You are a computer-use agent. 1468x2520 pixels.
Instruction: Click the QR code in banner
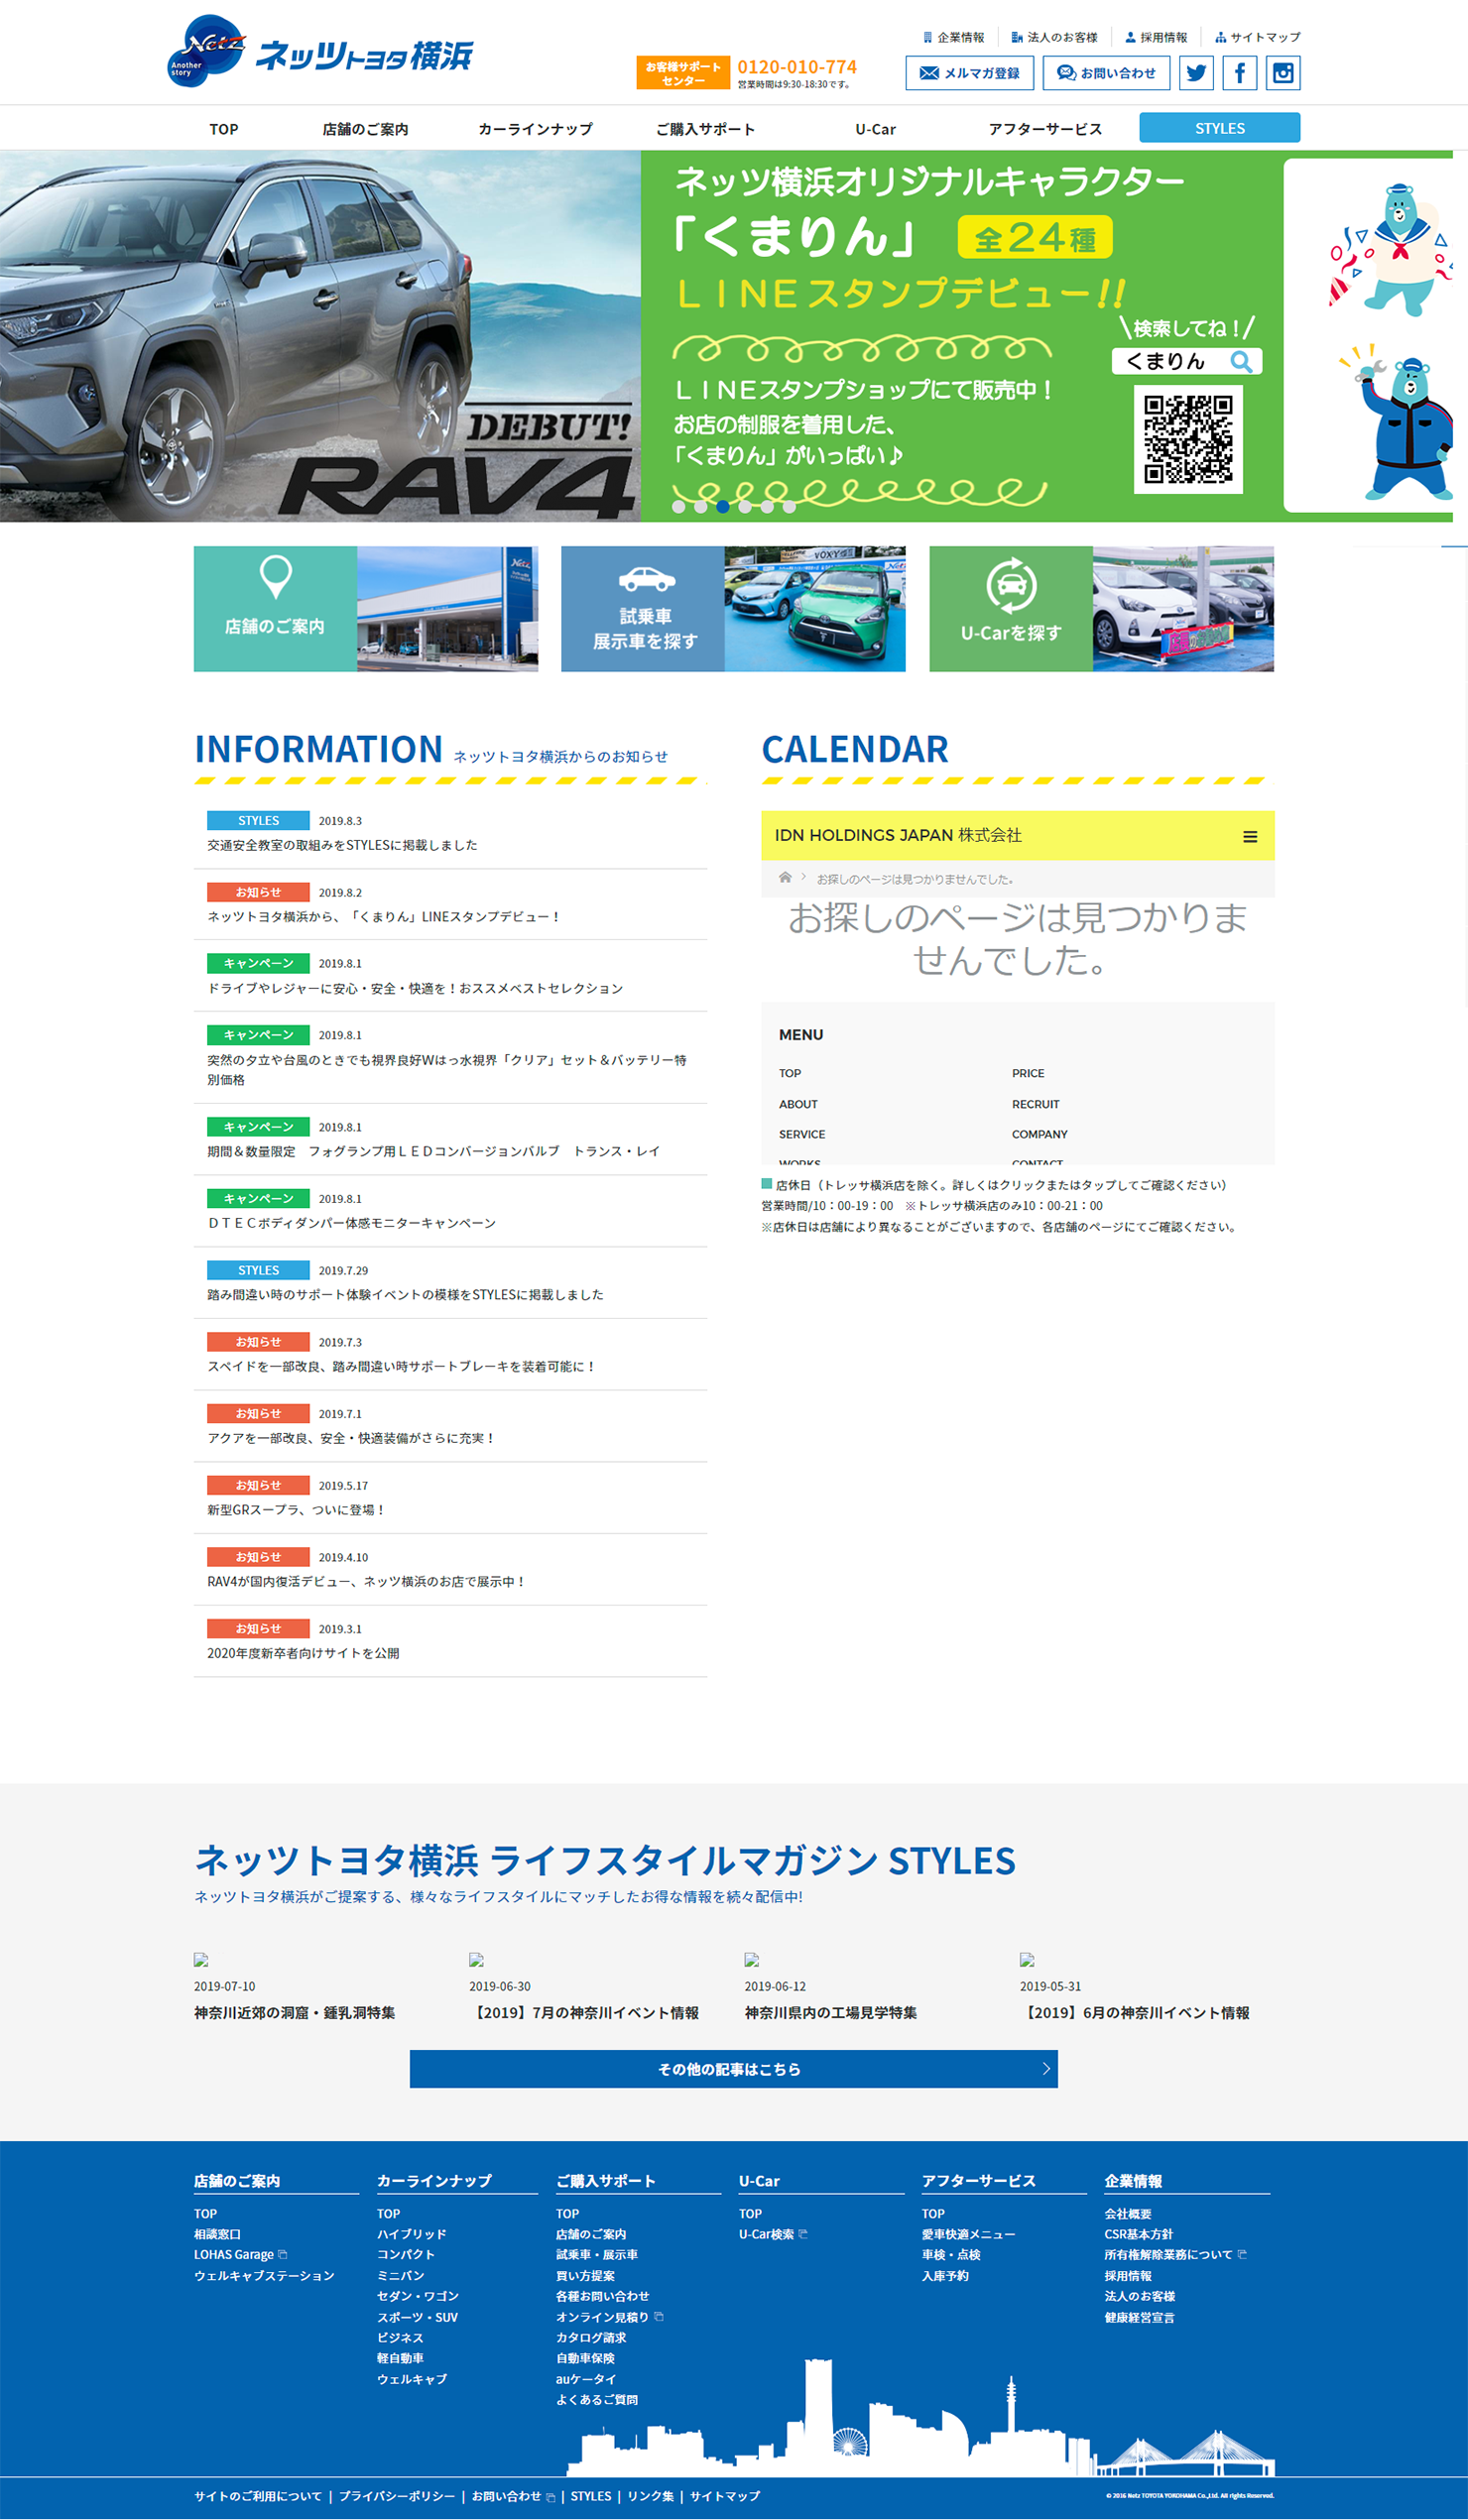point(1188,439)
